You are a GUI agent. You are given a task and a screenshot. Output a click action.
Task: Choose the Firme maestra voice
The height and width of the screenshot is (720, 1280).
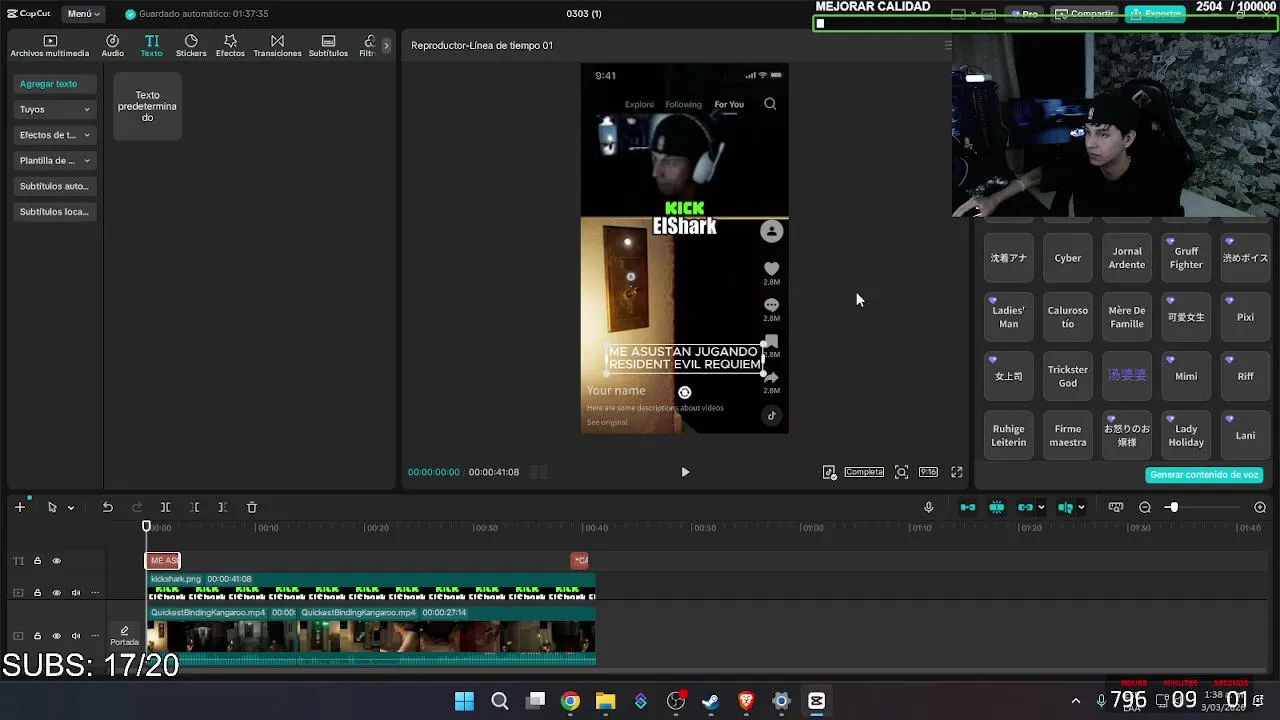pos(1068,435)
